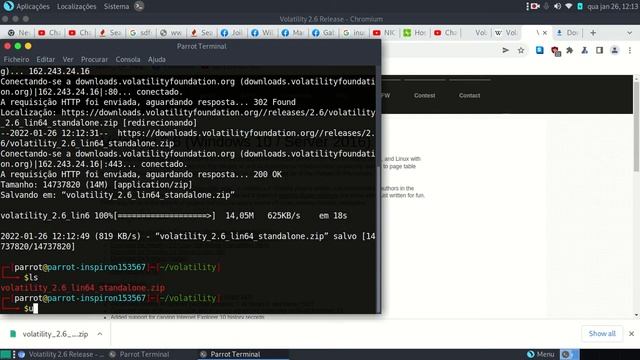Switch to the green 'Ho' tab
This screenshot has width=640, height=360.
pyautogui.click(x=415, y=33)
